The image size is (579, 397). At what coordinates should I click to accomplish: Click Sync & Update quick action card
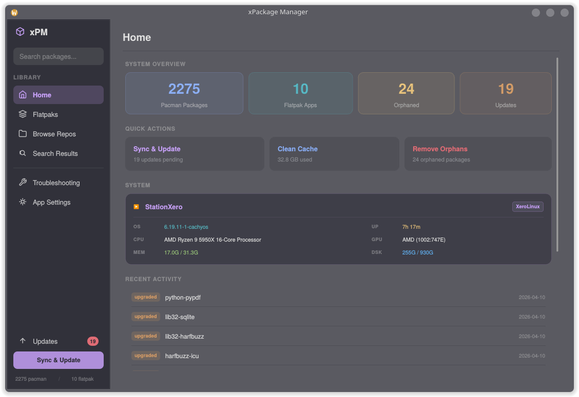pyautogui.click(x=195, y=154)
